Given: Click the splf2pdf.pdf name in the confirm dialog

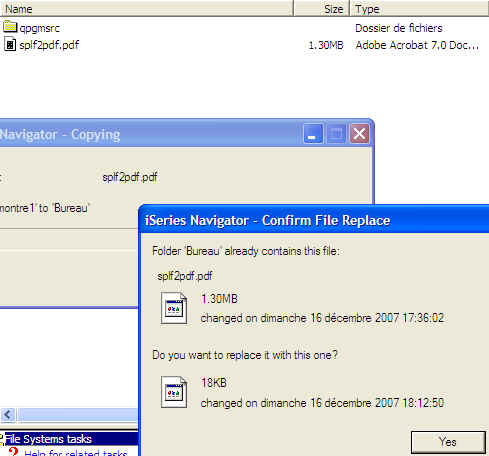Looking at the screenshot, I should (185, 276).
